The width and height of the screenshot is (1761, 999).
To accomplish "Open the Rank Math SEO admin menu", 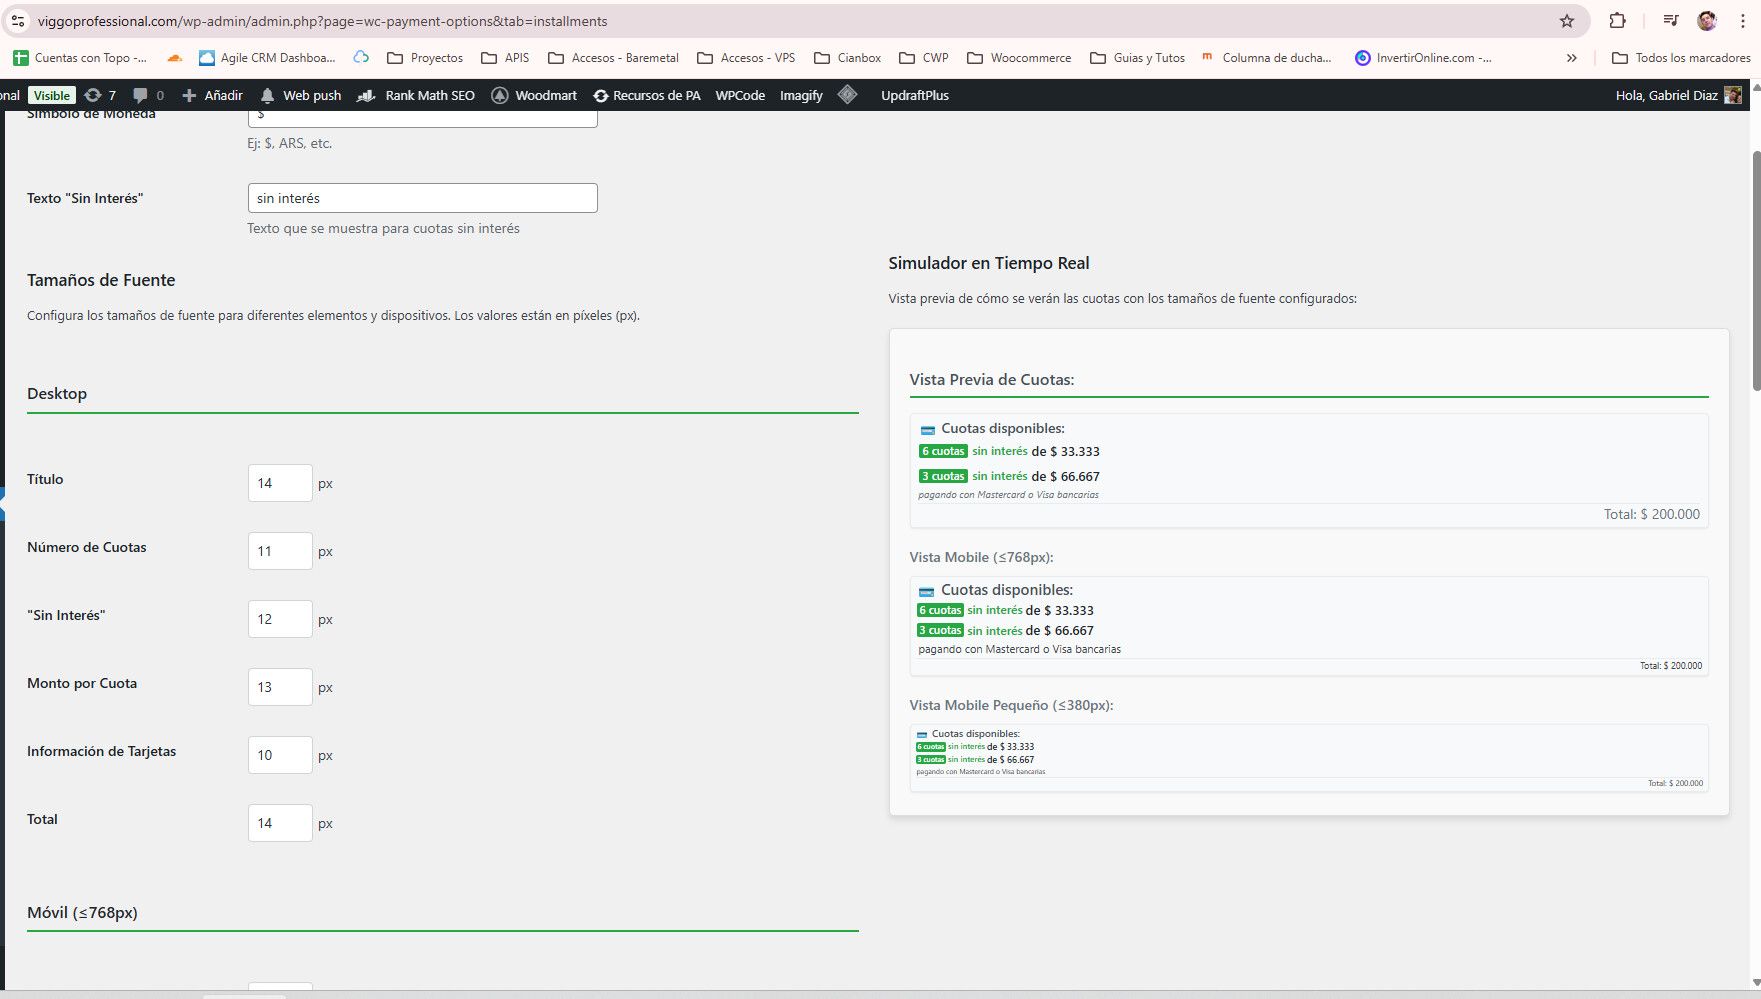I will (x=416, y=95).
